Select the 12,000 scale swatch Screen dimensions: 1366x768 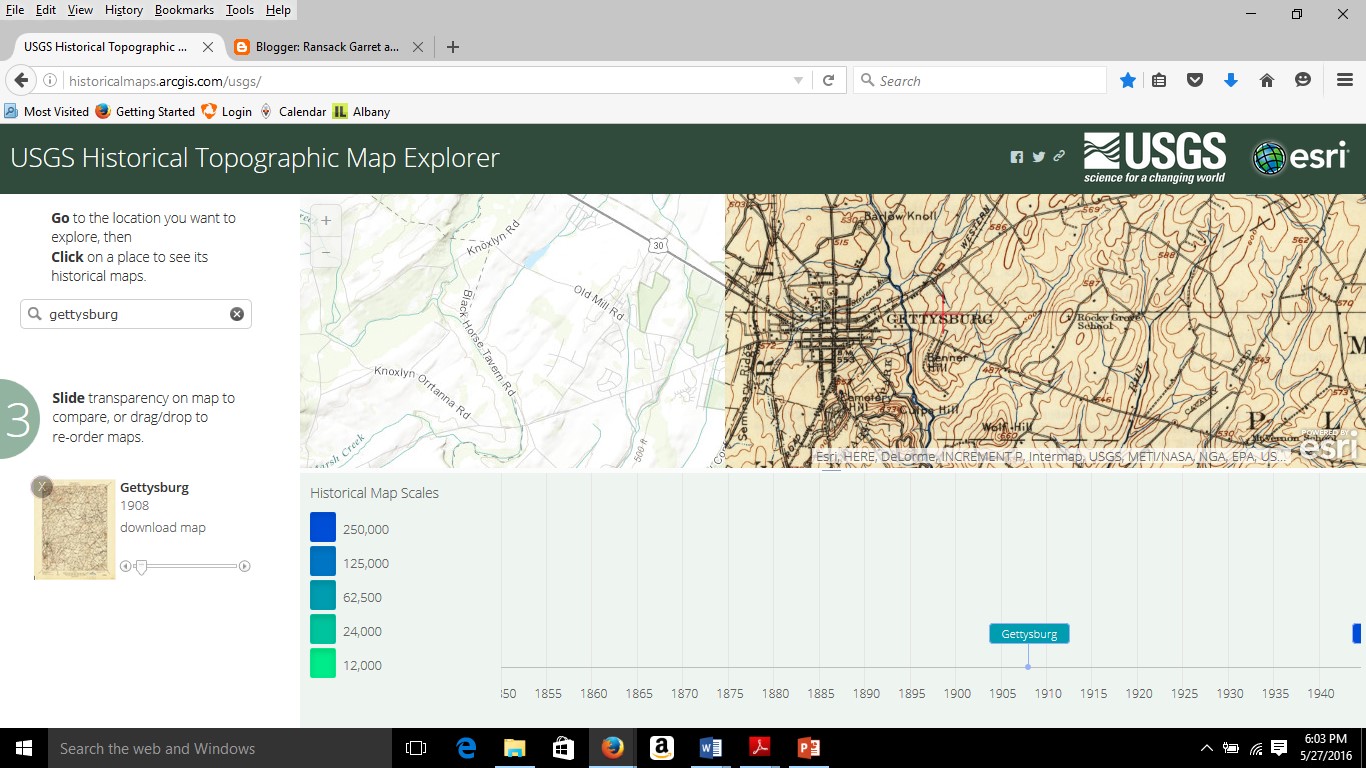323,663
